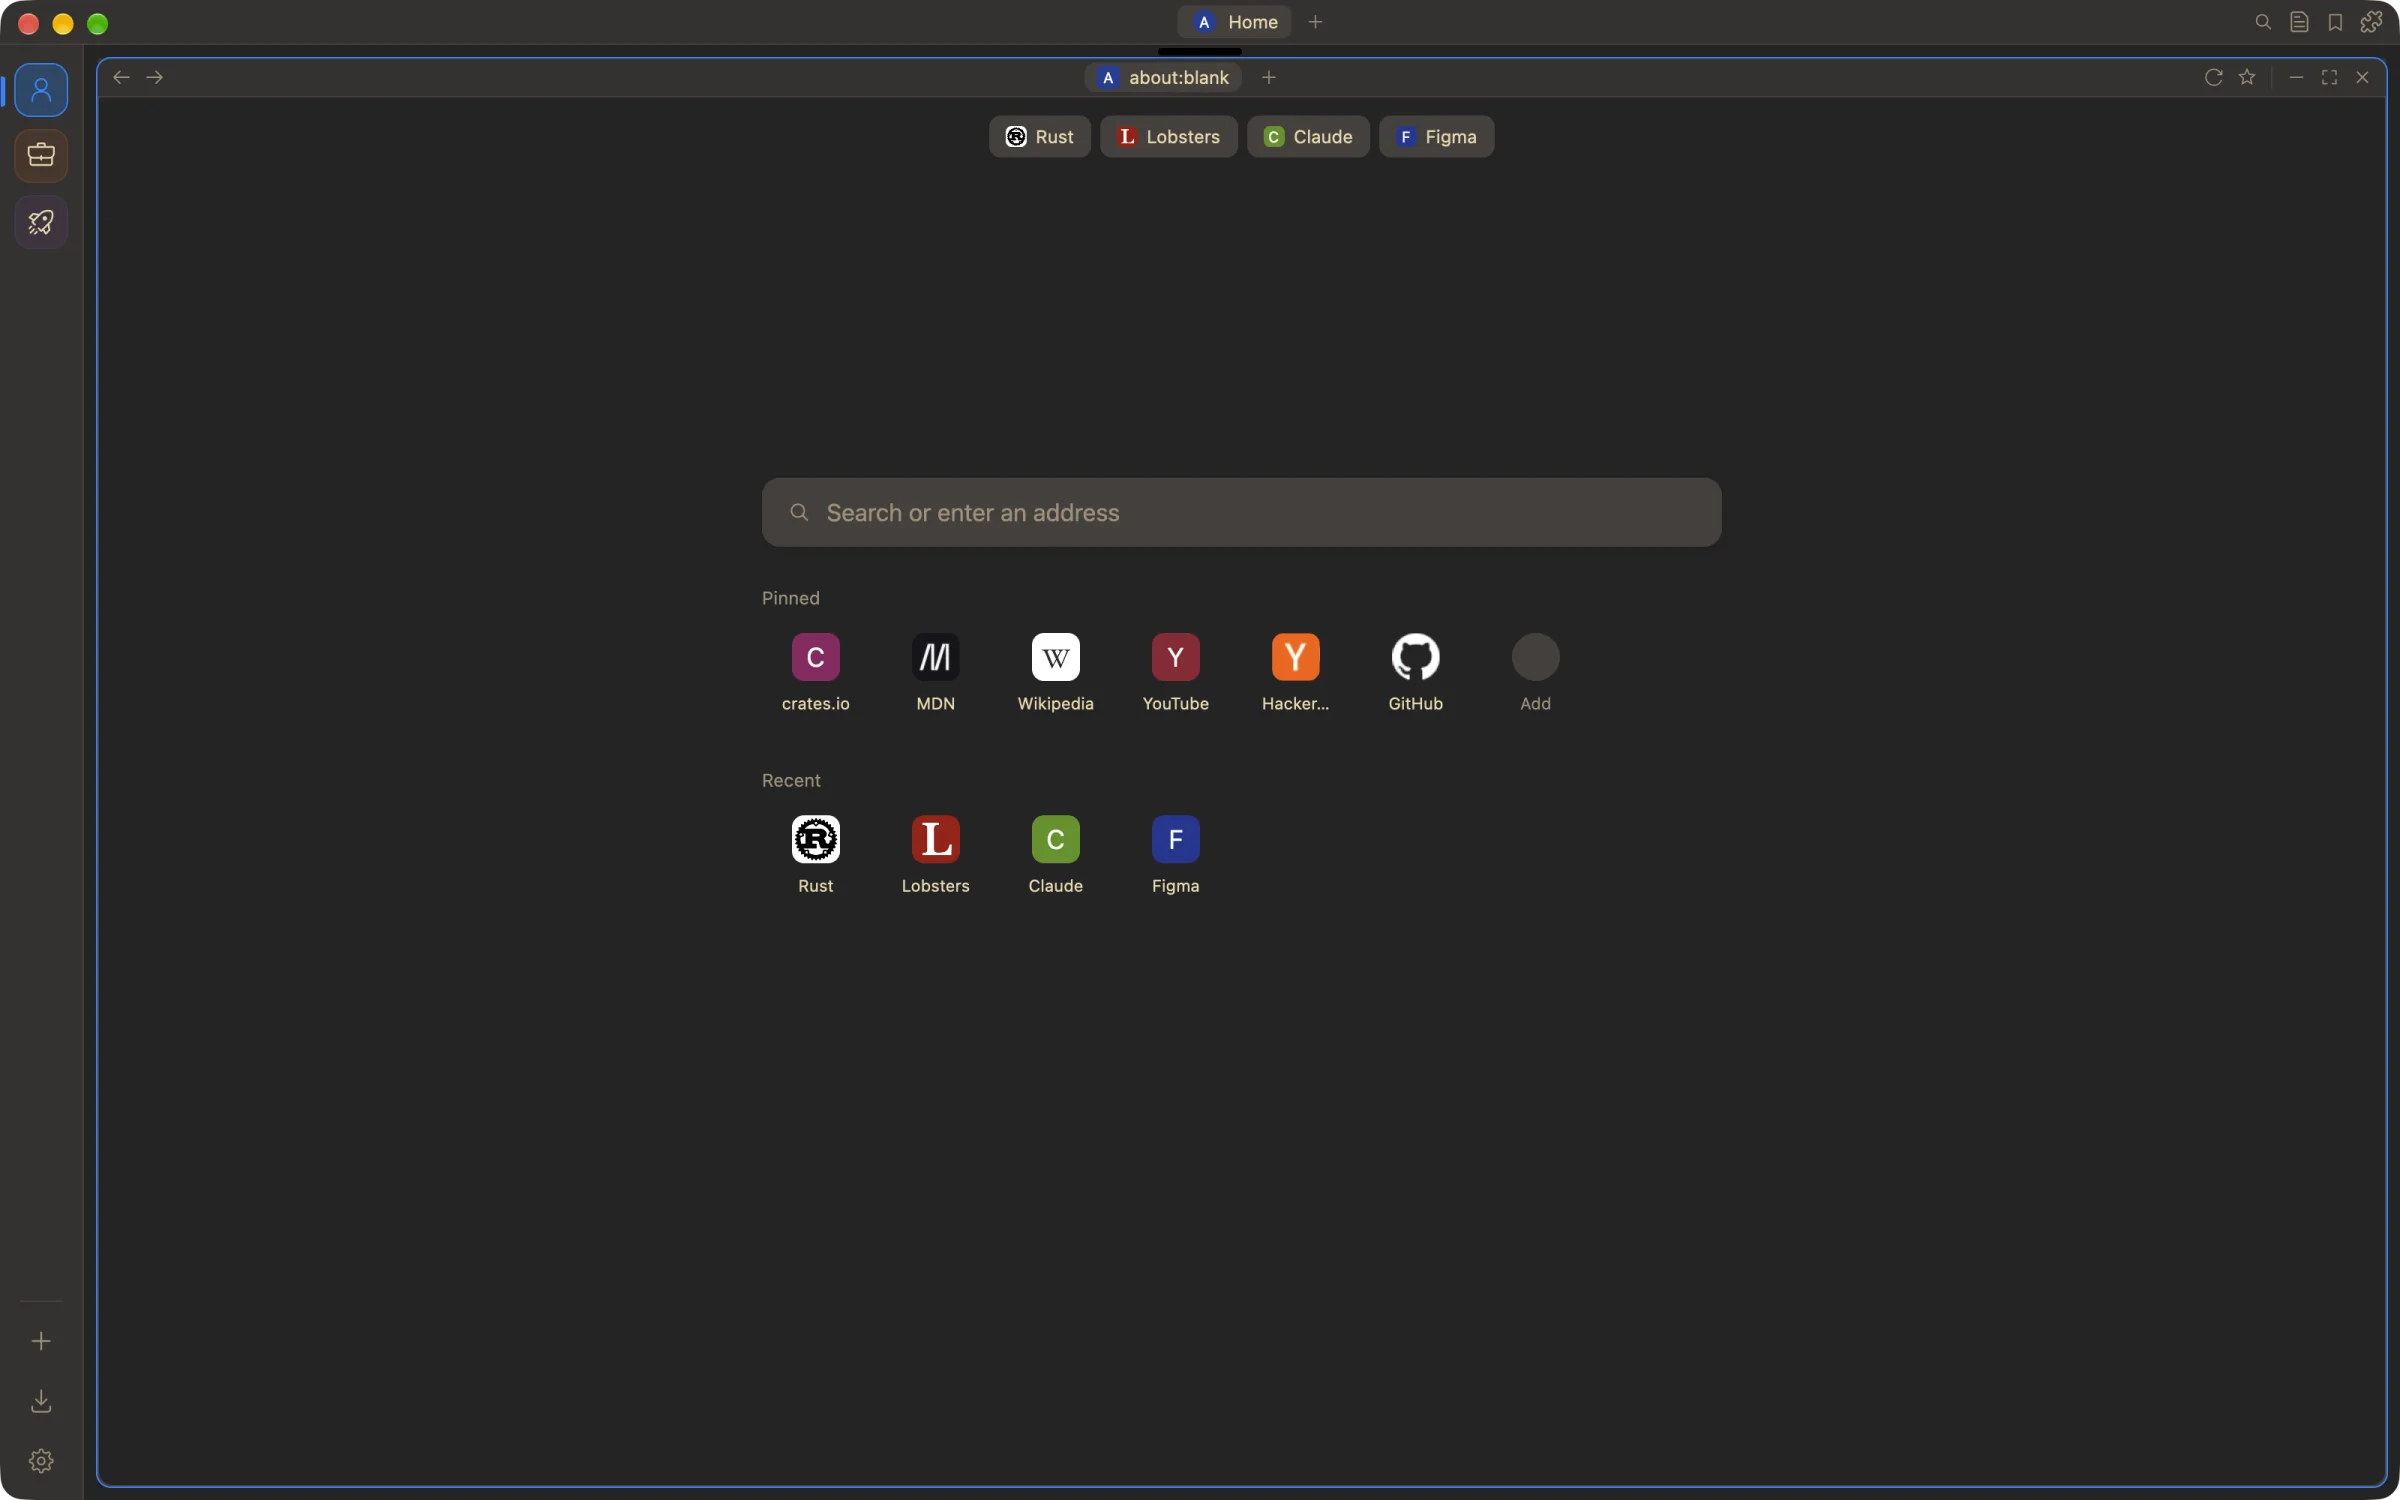
Task: Open the search icon in title bar
Action: 2263,22
